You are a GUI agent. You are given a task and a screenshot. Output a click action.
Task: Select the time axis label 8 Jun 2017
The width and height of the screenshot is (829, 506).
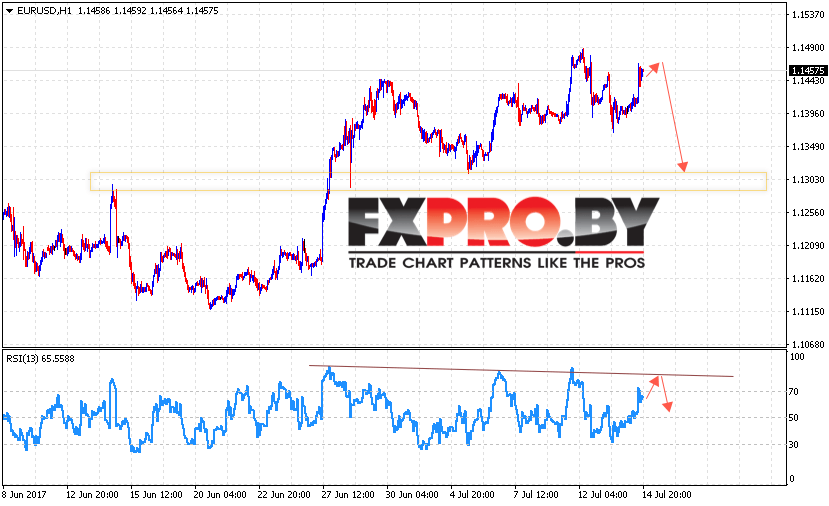click(24, 495)
